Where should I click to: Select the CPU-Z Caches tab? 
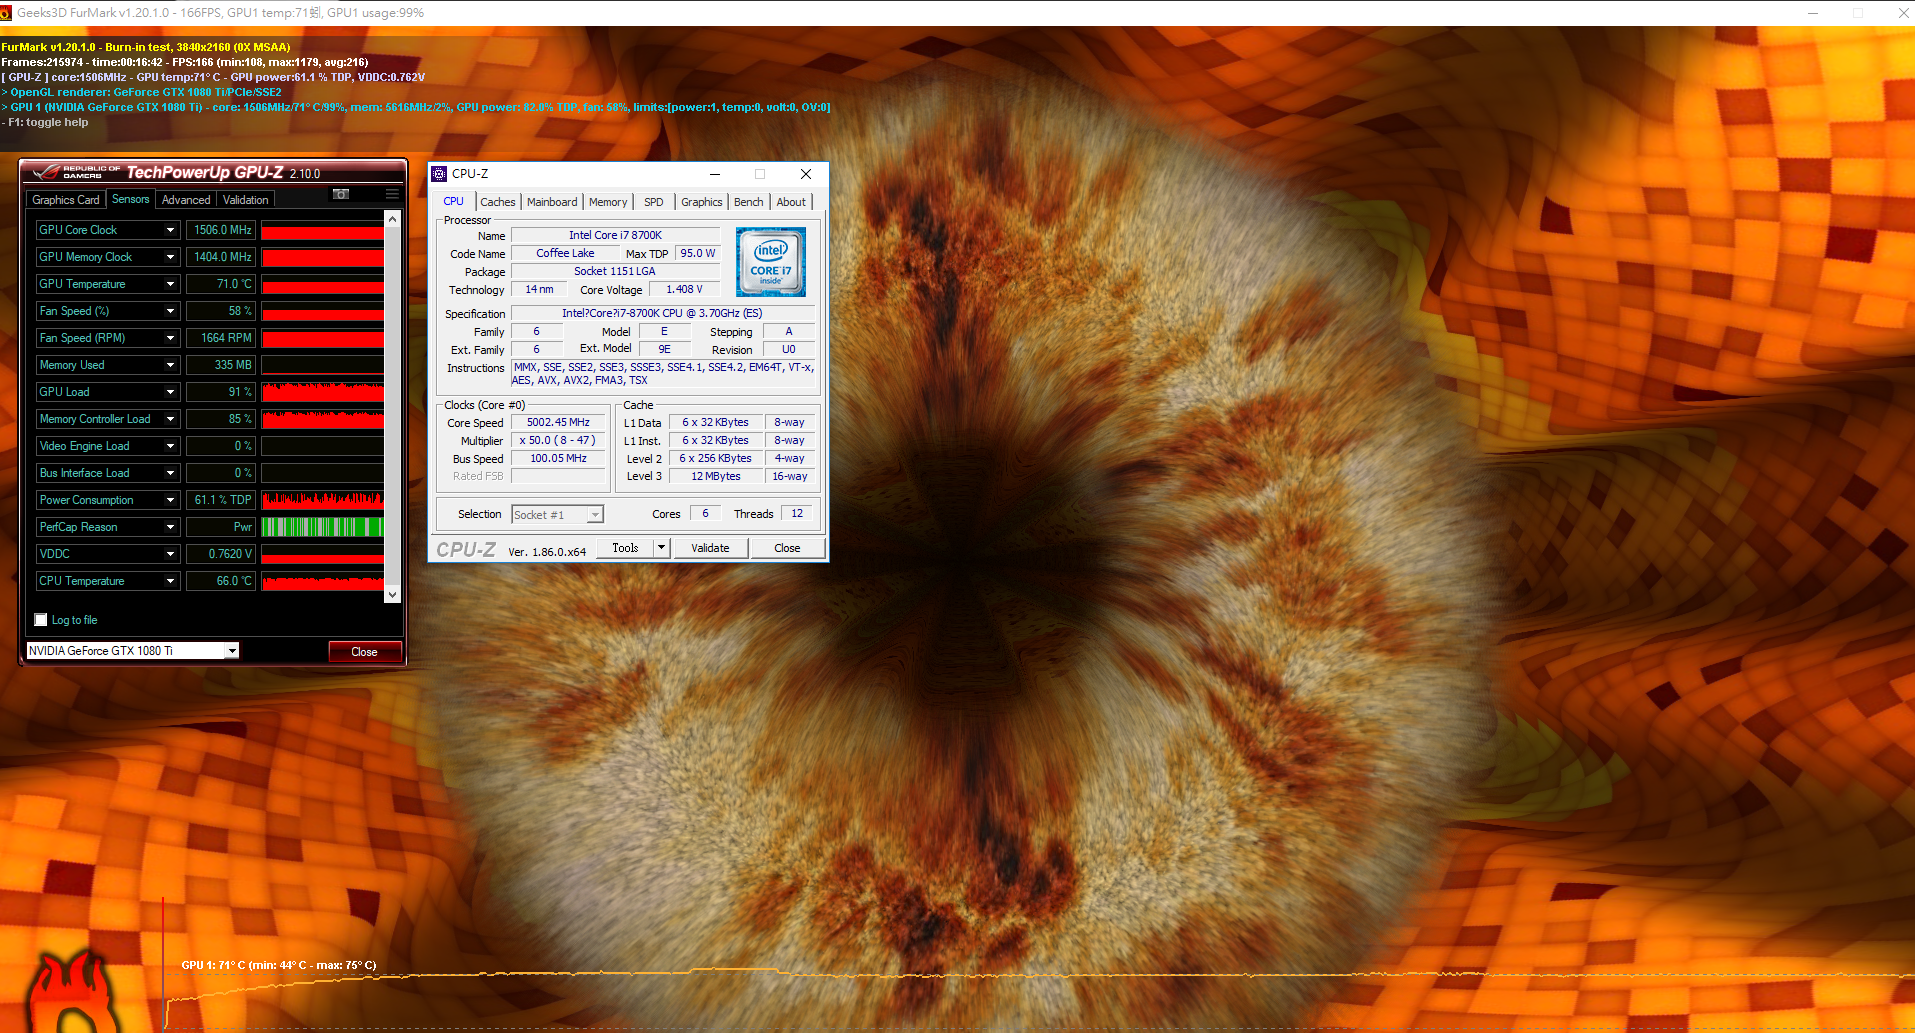(498, 202)
